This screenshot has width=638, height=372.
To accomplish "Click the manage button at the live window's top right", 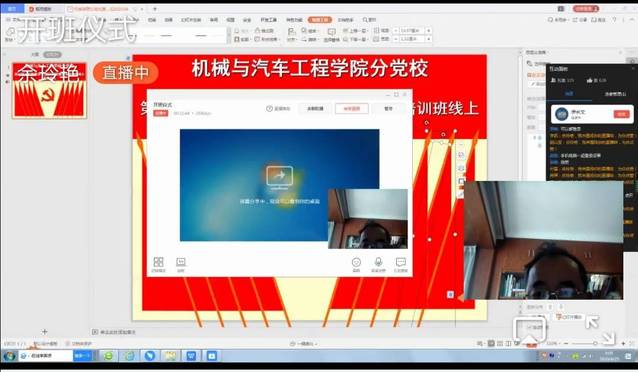I will tap(389, 109).
